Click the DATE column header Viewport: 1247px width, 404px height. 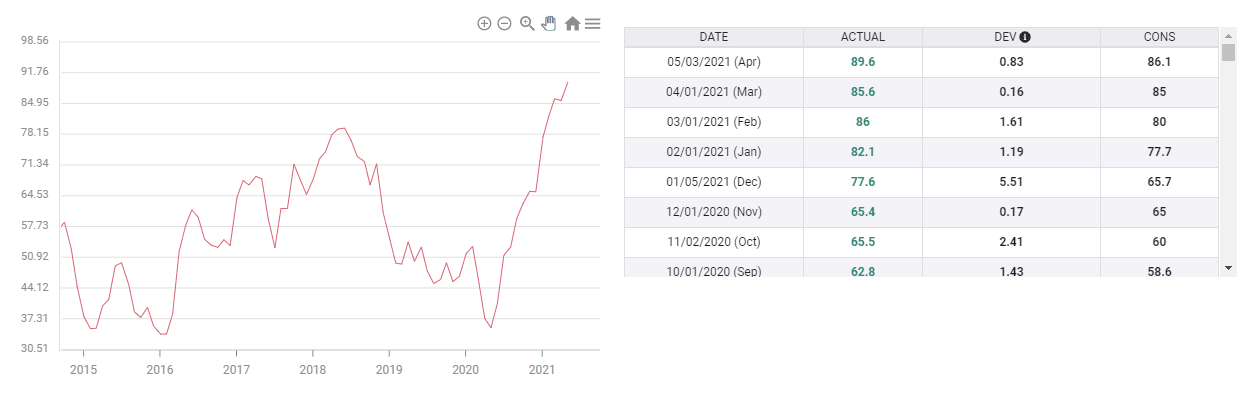pyautogui.click(x=713, y=37)
